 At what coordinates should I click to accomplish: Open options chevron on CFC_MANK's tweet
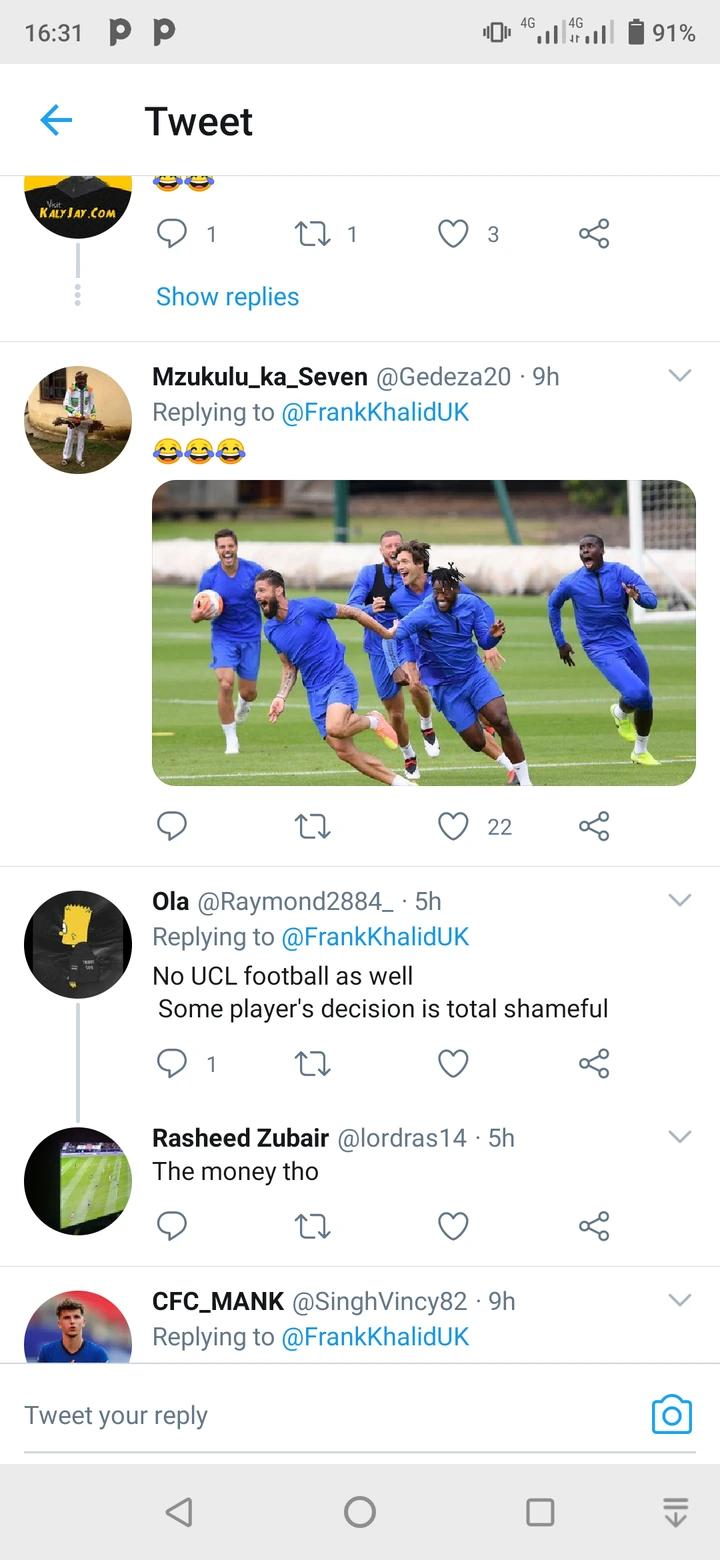[680, 1300]
